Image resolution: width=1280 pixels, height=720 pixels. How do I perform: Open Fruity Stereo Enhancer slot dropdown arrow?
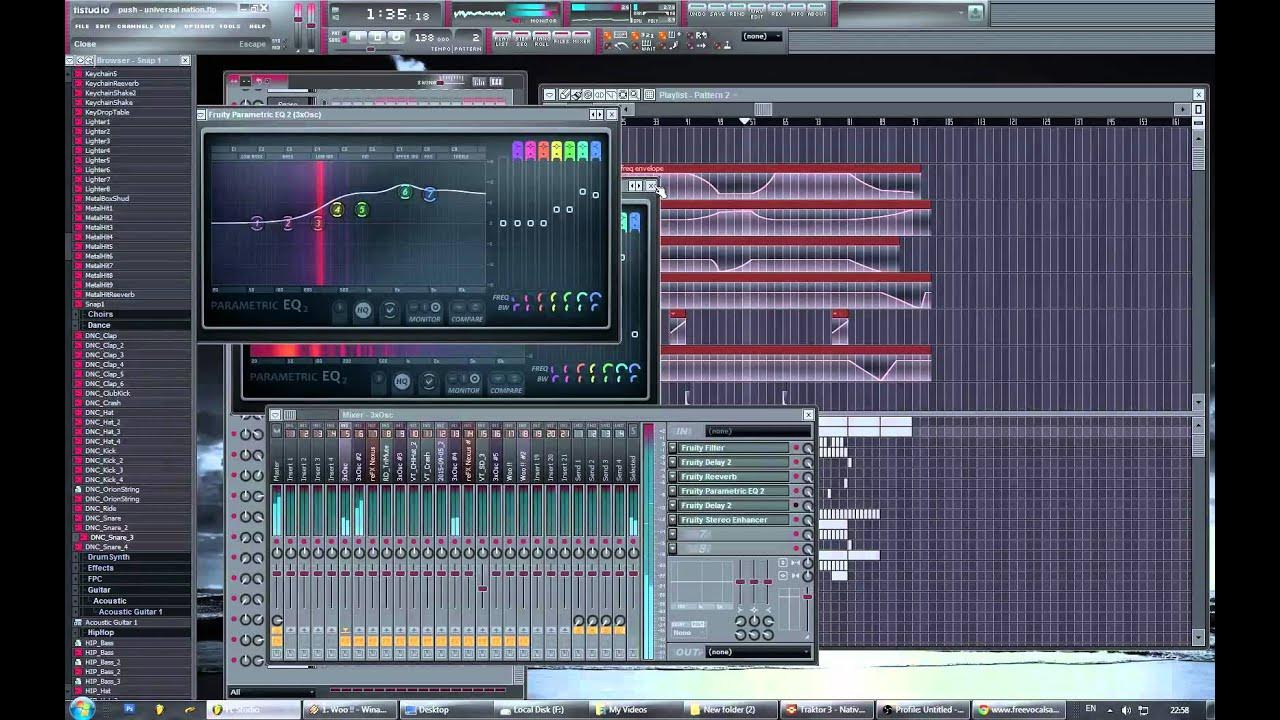point(672,520)
